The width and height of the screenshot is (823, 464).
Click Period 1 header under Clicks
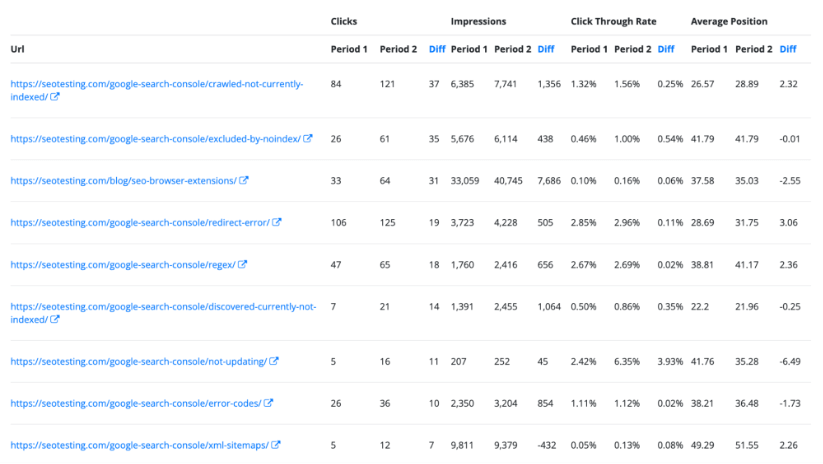click(x=349, y=49)
